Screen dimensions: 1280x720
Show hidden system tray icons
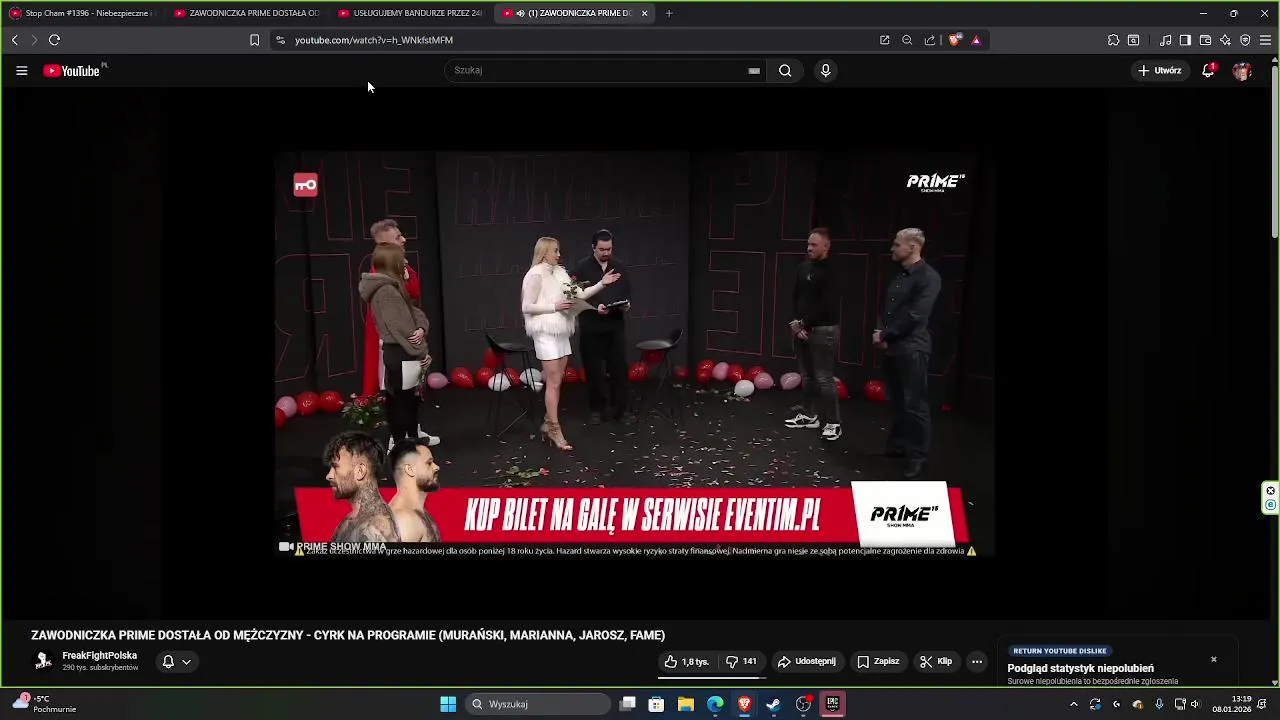(1074, 704)
